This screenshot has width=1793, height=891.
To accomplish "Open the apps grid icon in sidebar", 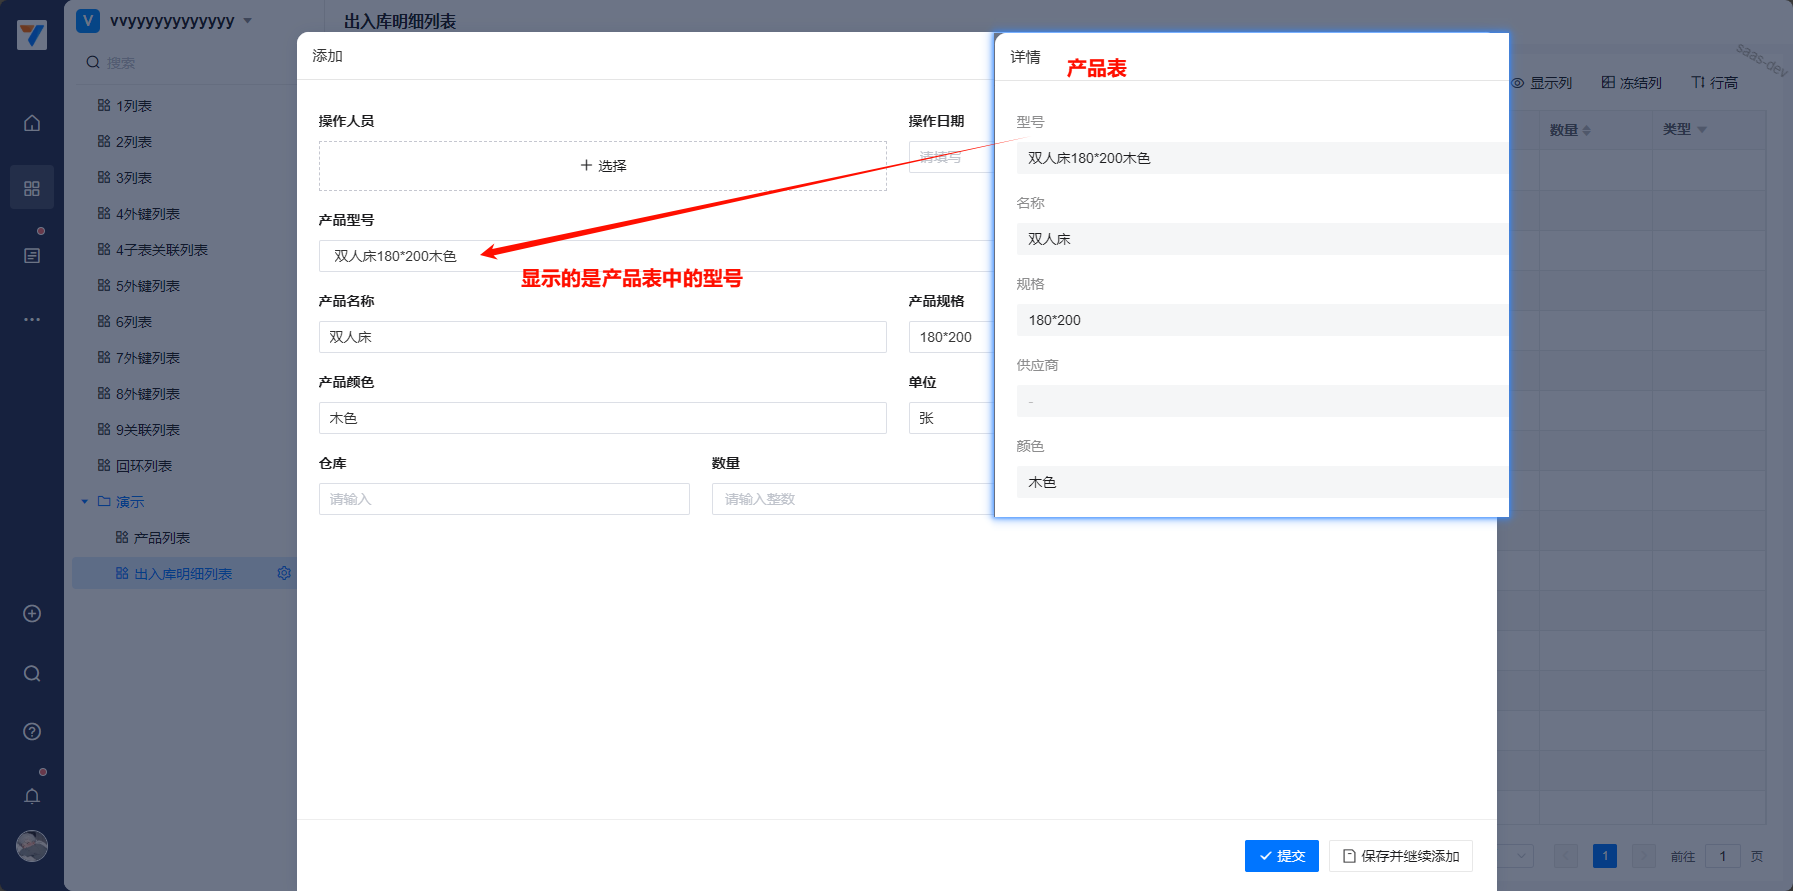I will click(x=32, y=188).
